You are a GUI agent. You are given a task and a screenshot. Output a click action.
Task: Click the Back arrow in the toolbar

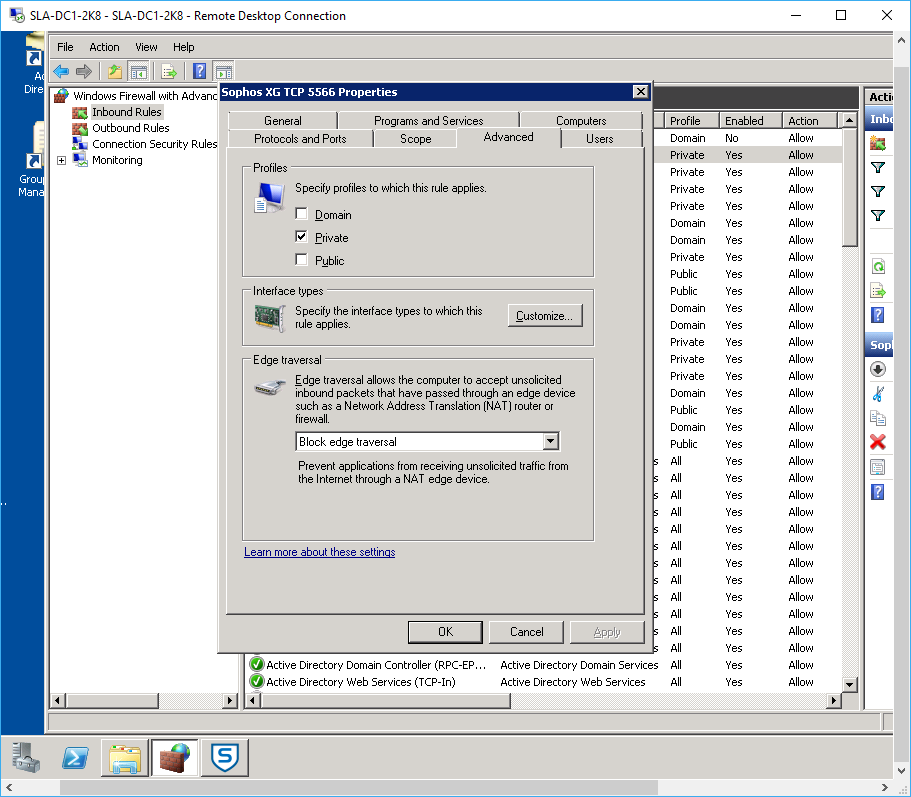coord(61,71)
